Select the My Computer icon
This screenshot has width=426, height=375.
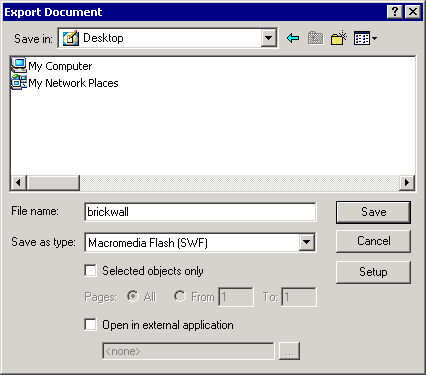coord(19,66)
